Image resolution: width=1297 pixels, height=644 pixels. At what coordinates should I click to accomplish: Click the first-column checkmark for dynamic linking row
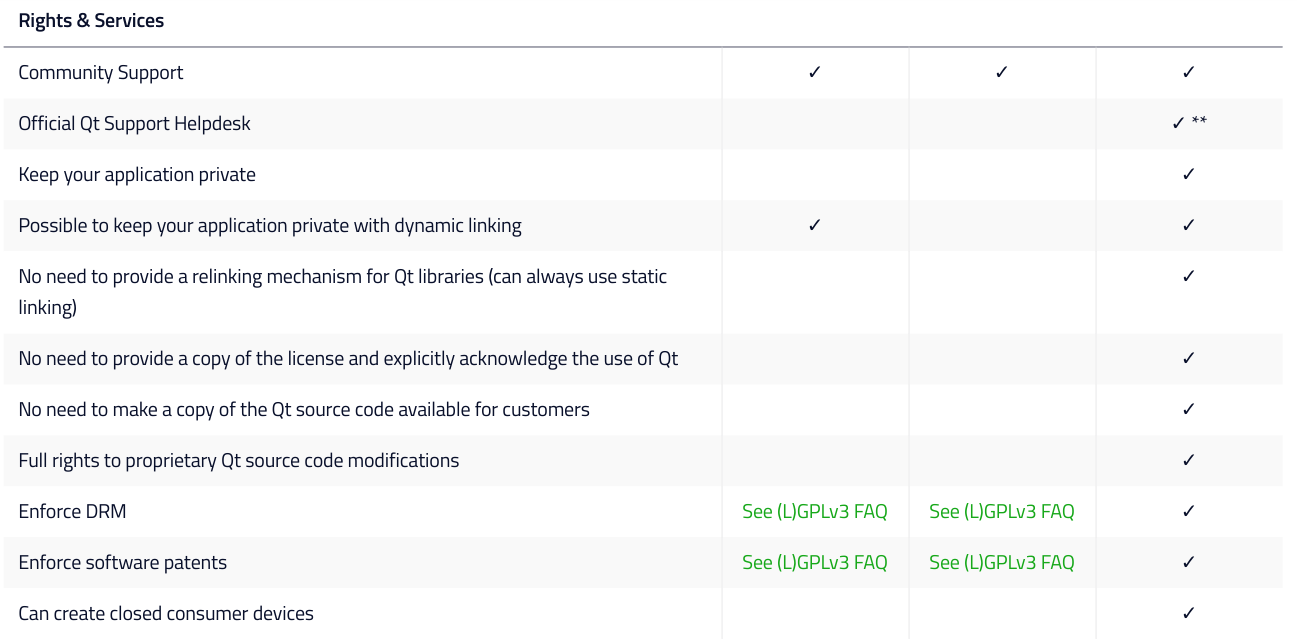pyautogui.click(x=815, y=226)
